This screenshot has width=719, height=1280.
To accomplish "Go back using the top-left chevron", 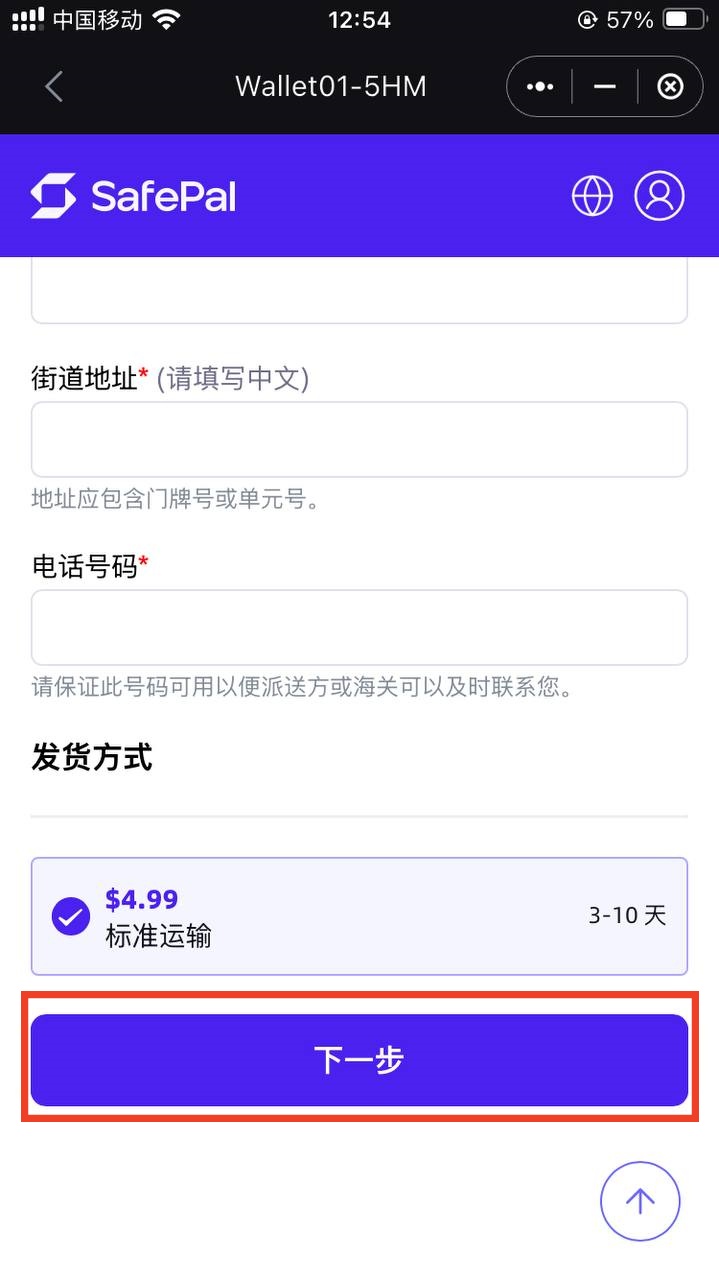I will 54,87.
